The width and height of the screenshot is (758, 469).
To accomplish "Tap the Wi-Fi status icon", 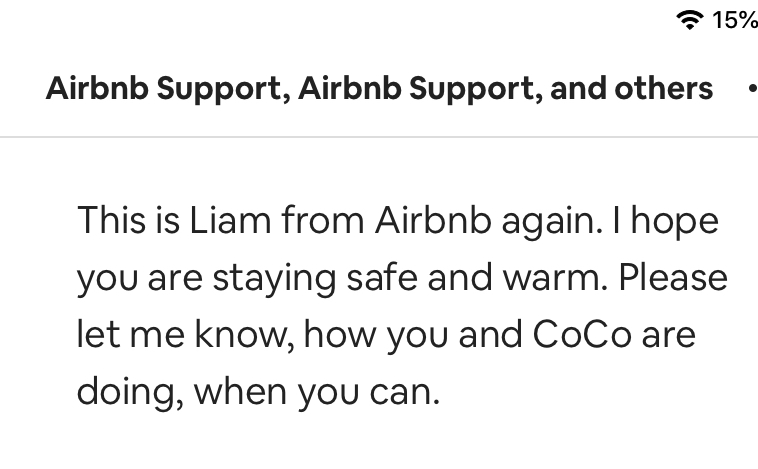I will pos(690,20).
